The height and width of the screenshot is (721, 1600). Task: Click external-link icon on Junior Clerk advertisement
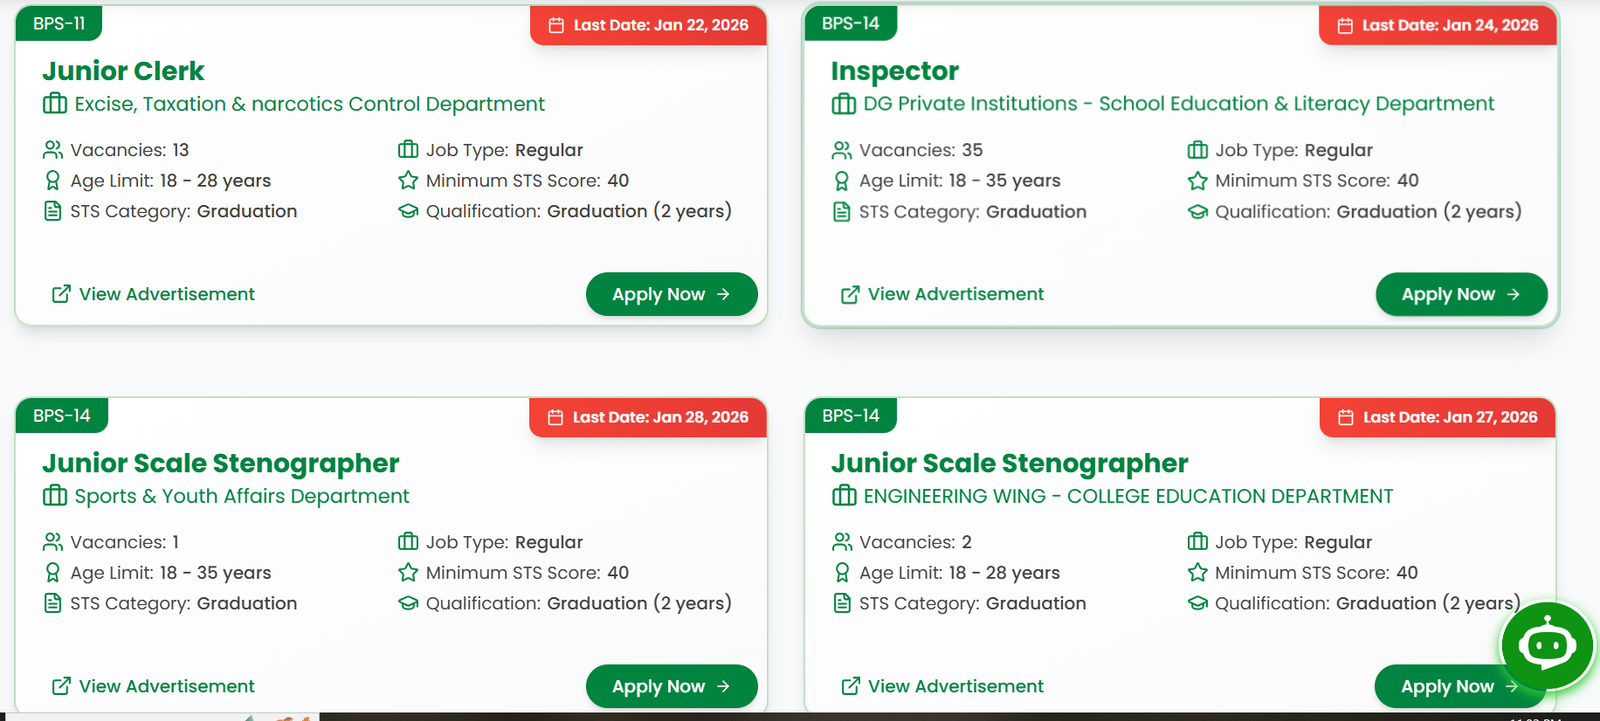(x=61, y=294)
